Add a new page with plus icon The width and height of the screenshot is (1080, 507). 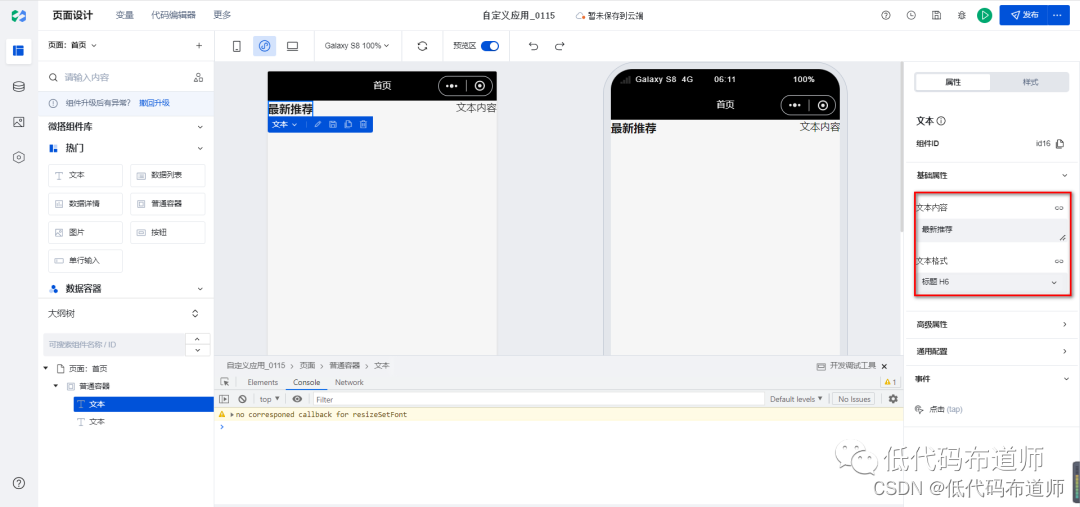[199, 45]
